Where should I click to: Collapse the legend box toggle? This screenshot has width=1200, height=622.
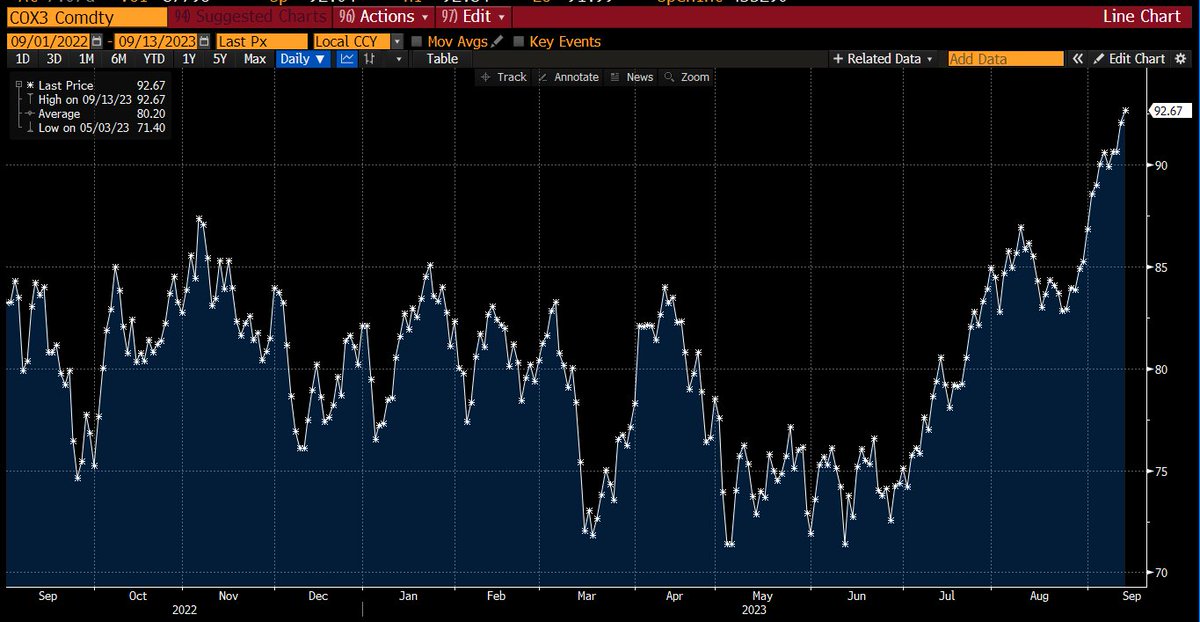tap(20, 86)
